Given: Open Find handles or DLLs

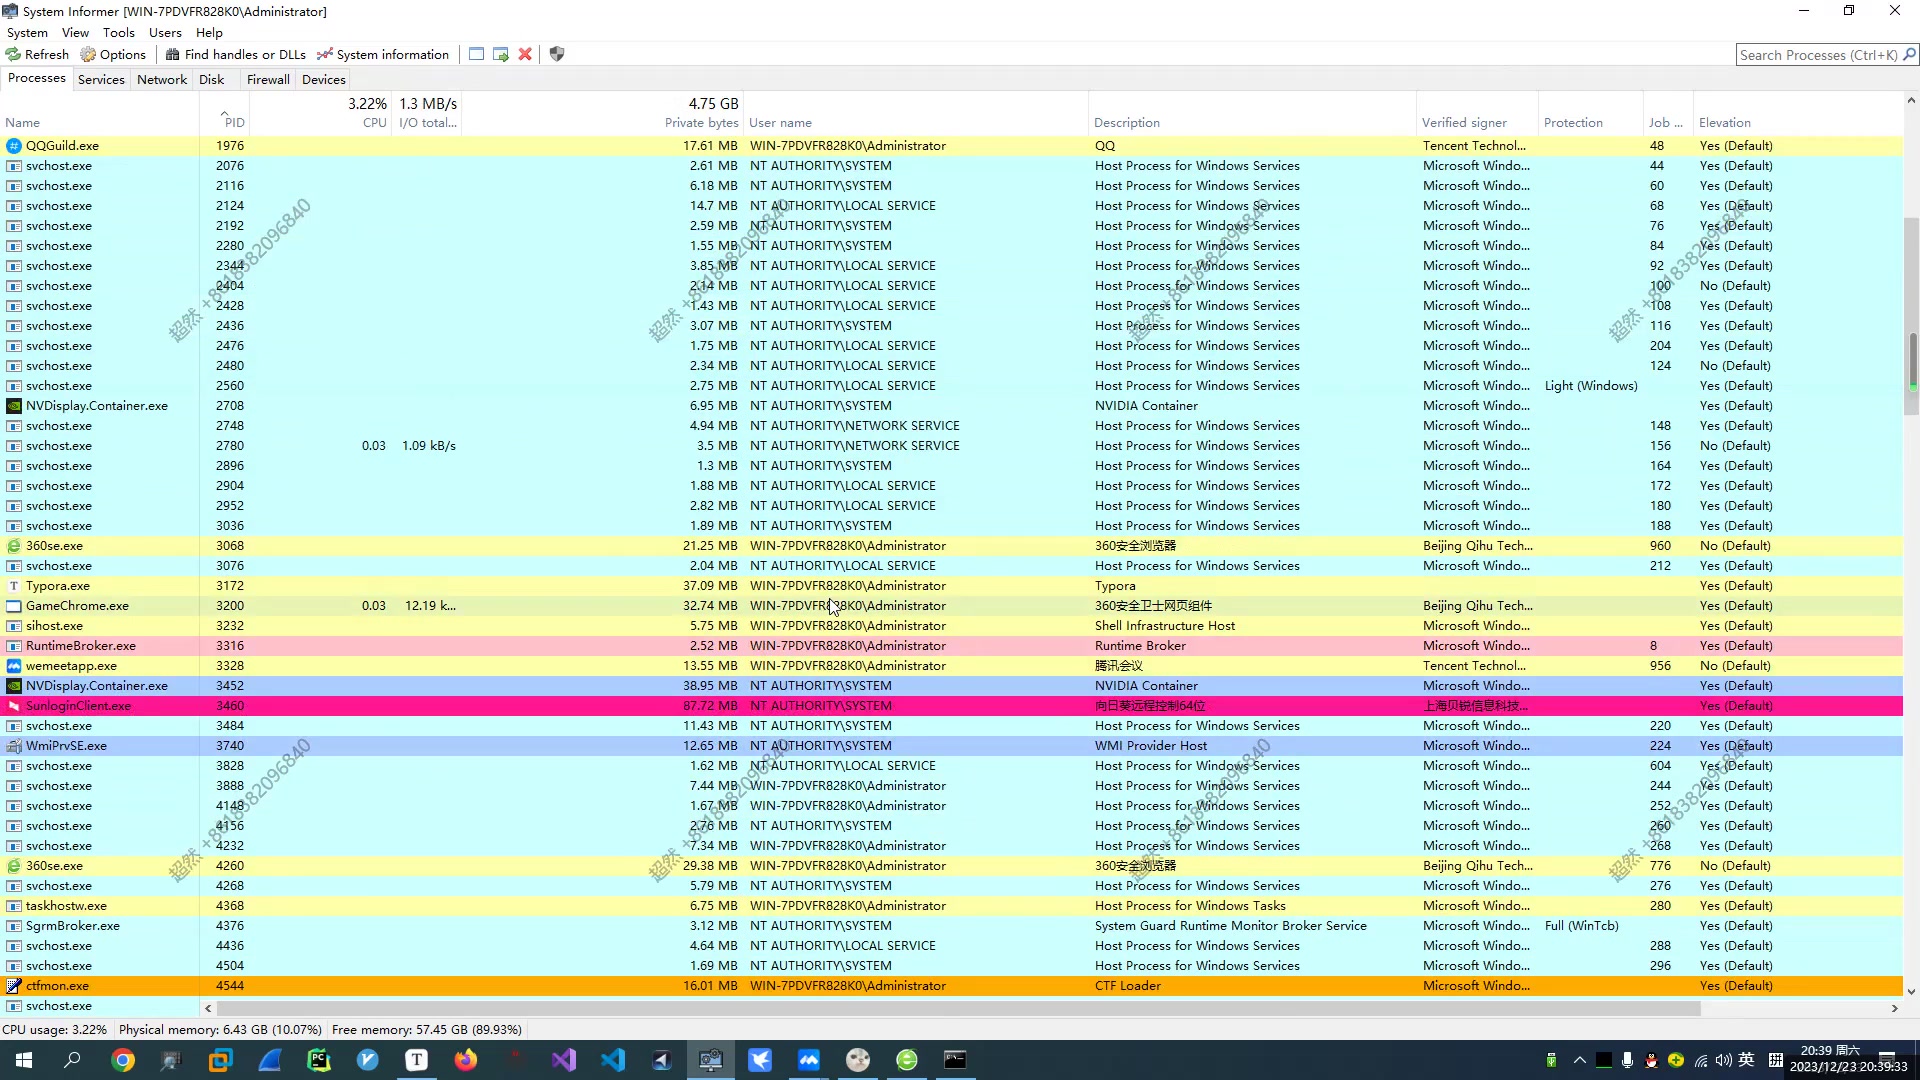Looking at the screenshot, I should click(x=236, y=54).
